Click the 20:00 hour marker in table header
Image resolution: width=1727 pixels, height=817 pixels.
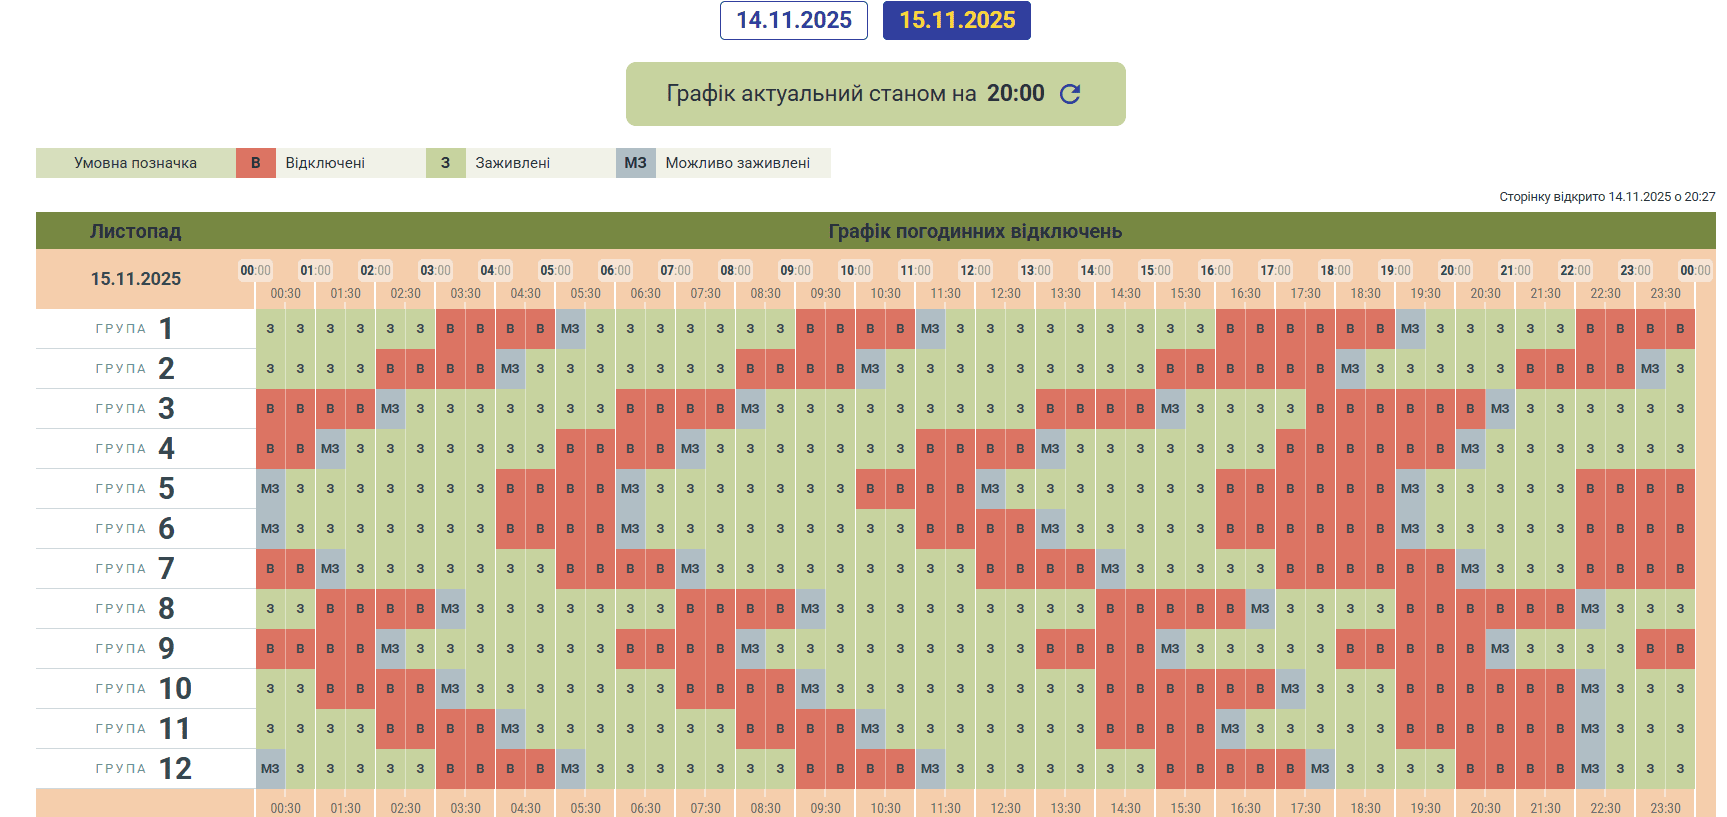1455,270
